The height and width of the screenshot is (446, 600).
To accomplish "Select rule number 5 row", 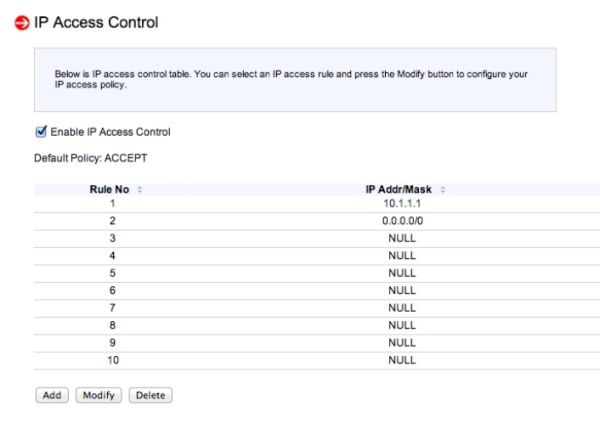I will click(x=317, y=273).
